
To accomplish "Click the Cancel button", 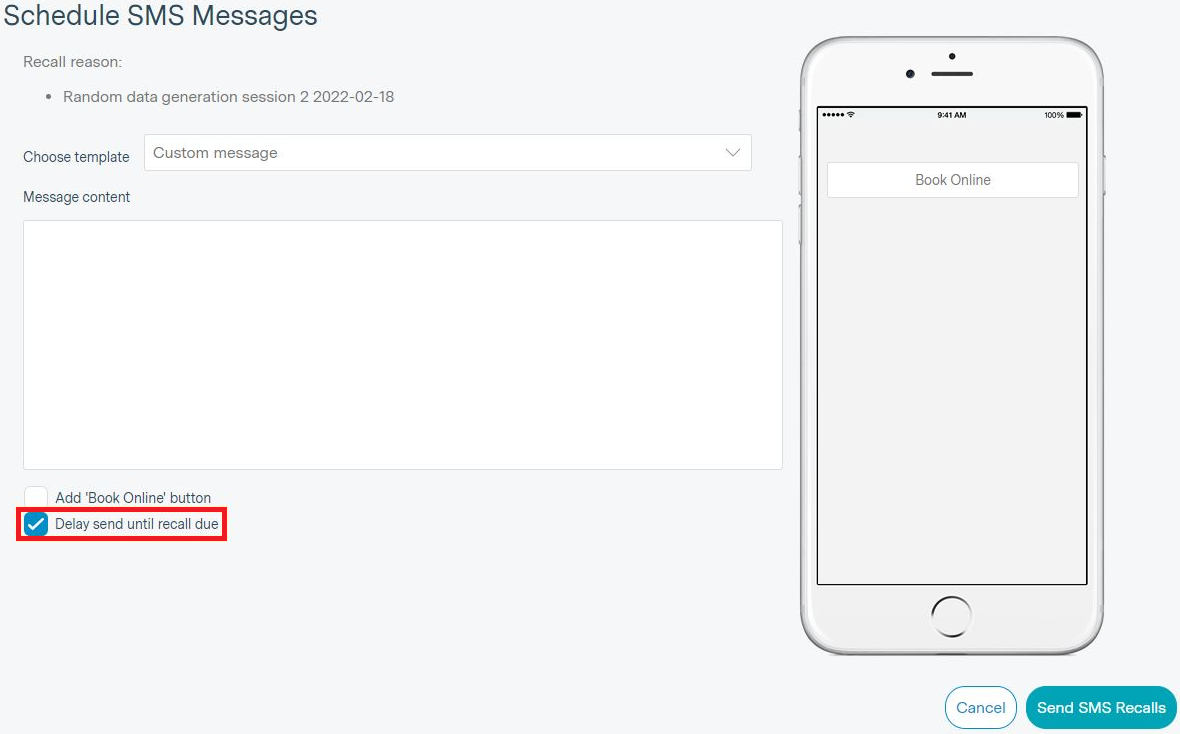I will [x=981, y=708].
